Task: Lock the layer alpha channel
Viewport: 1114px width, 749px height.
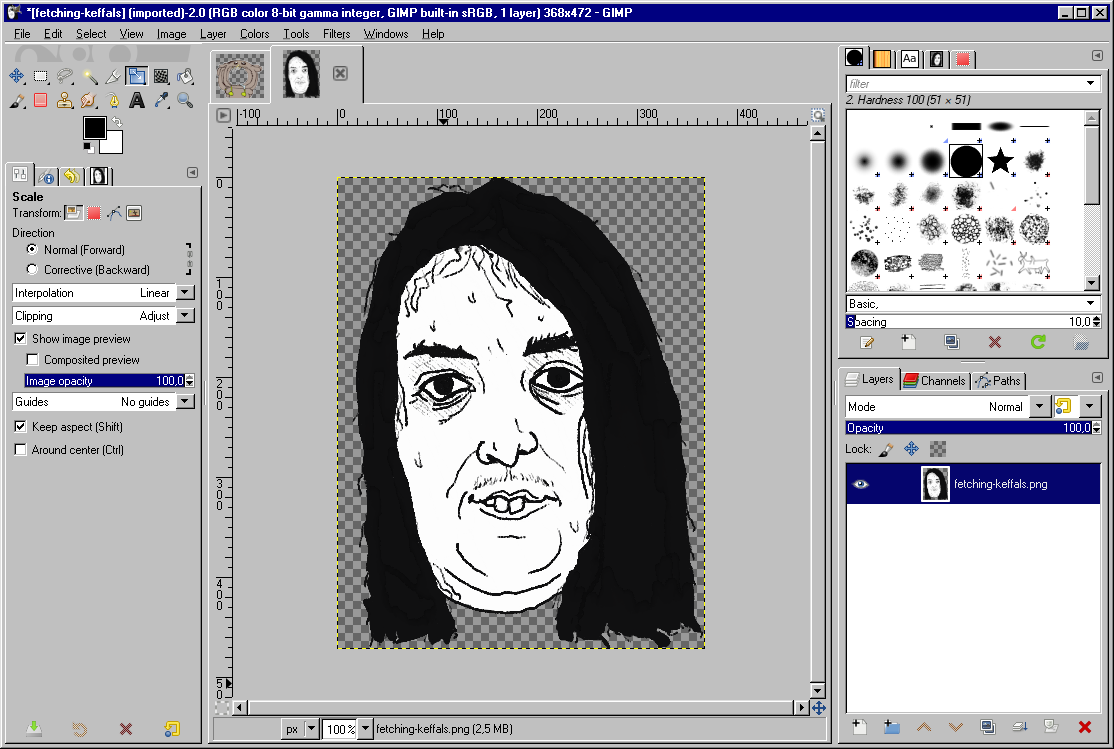Action: click(x=938, y=449)
